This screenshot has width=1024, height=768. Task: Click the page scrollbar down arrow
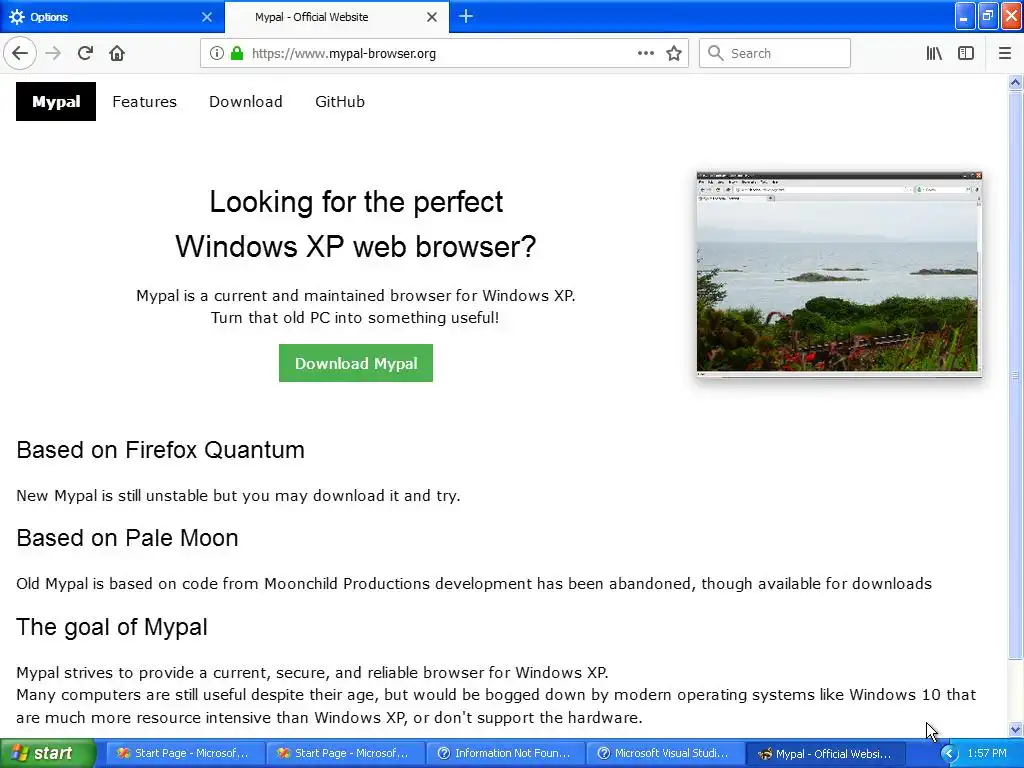1015,729
